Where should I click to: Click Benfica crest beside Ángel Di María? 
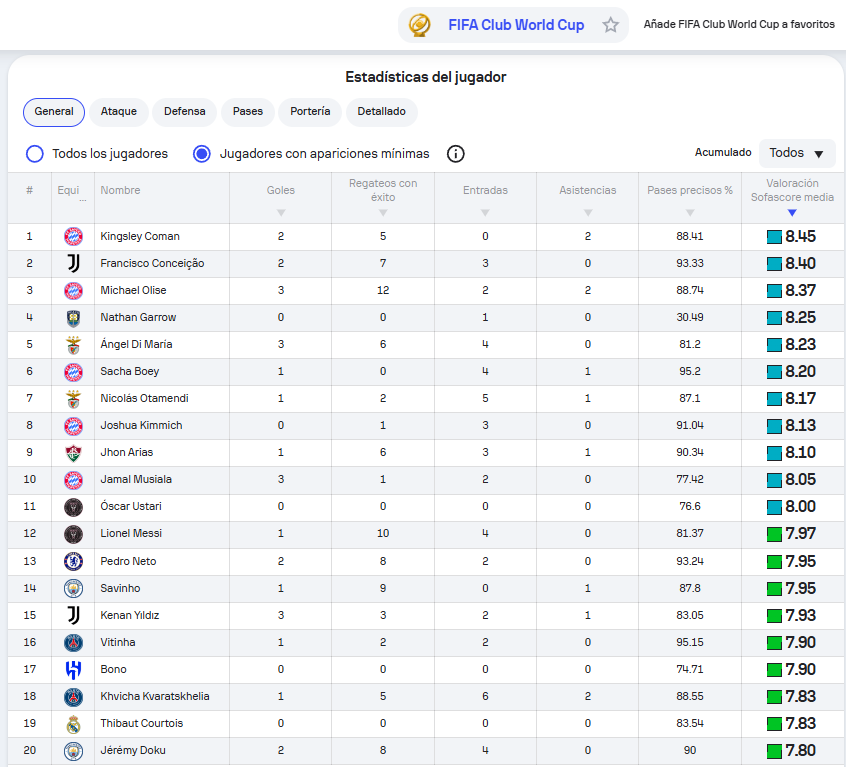pos(73,345)
